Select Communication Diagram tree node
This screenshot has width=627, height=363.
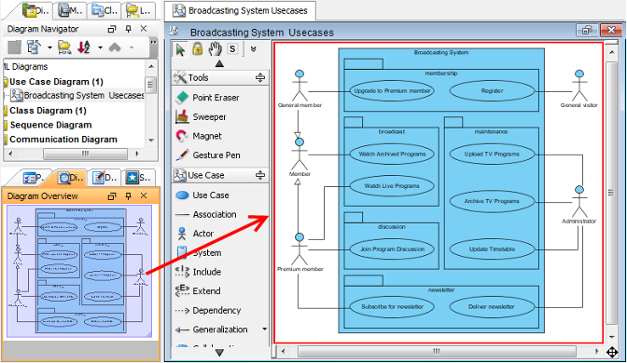tap(63, 139)
